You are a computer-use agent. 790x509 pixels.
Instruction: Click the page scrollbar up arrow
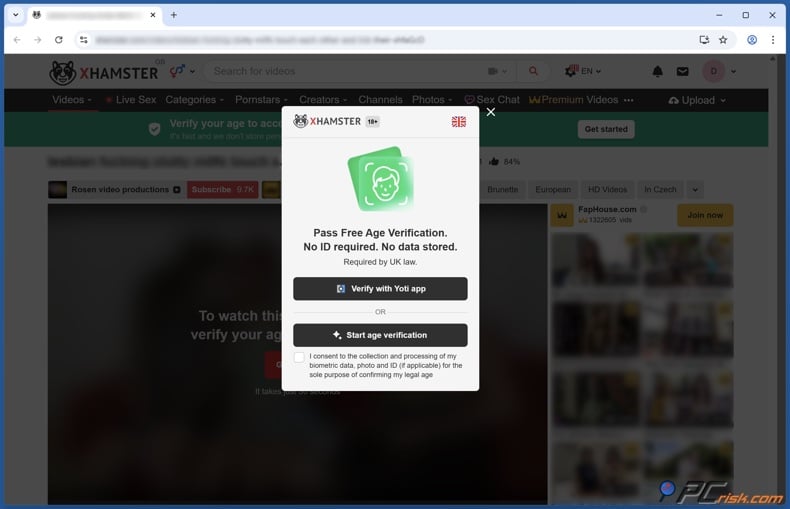pyautogui.click(x=772, y=59)
